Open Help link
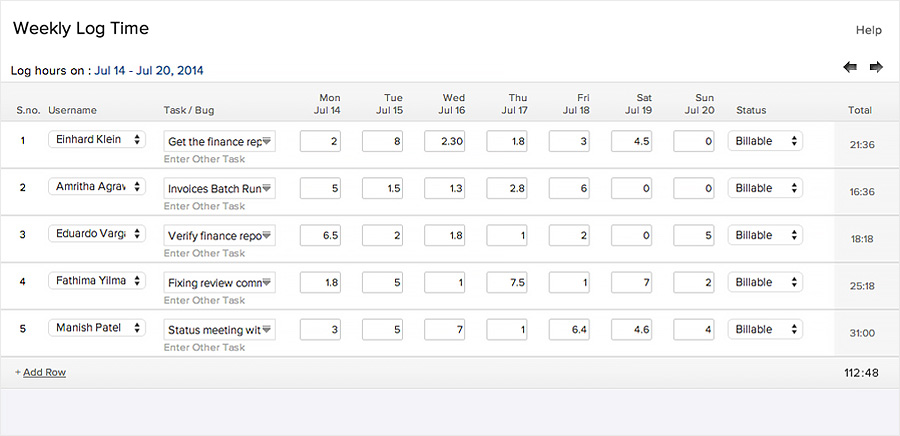The image size is (900, 436). click(869, 30)
